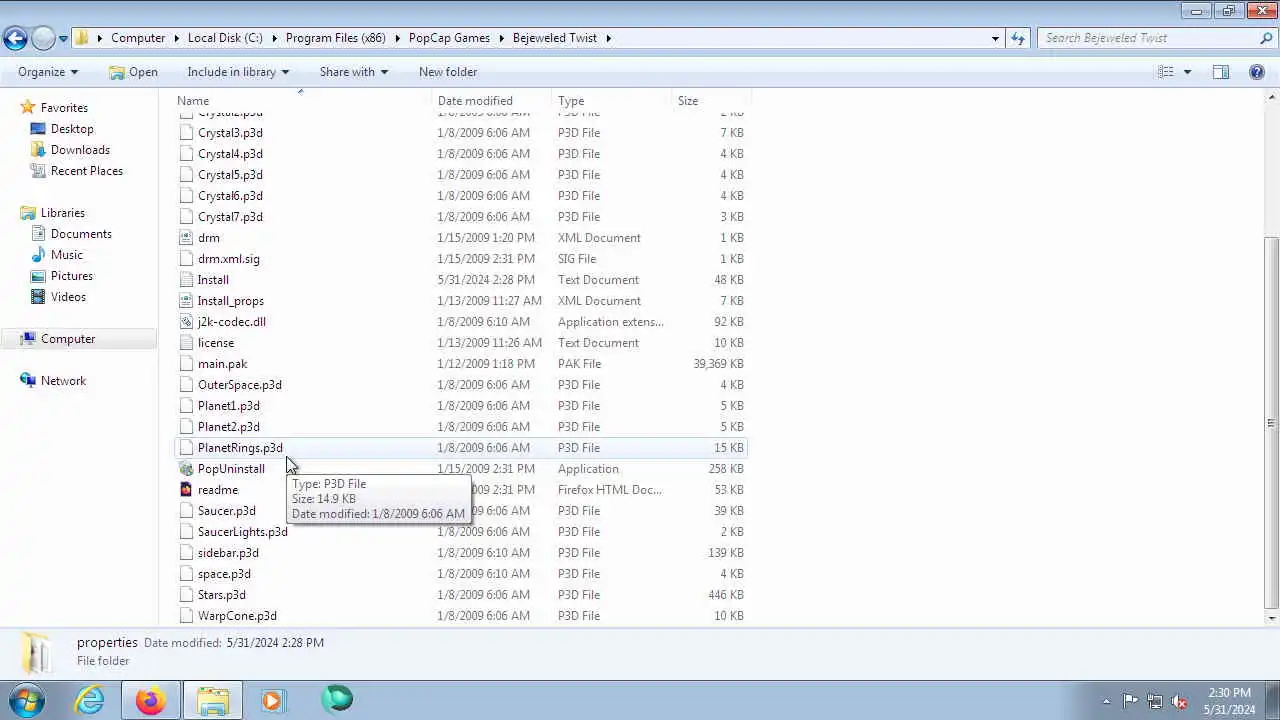The width and height of the screenshot is (1280, 720).
Task: Select the readme Firefox HTML icon
Action: point(186,490)
